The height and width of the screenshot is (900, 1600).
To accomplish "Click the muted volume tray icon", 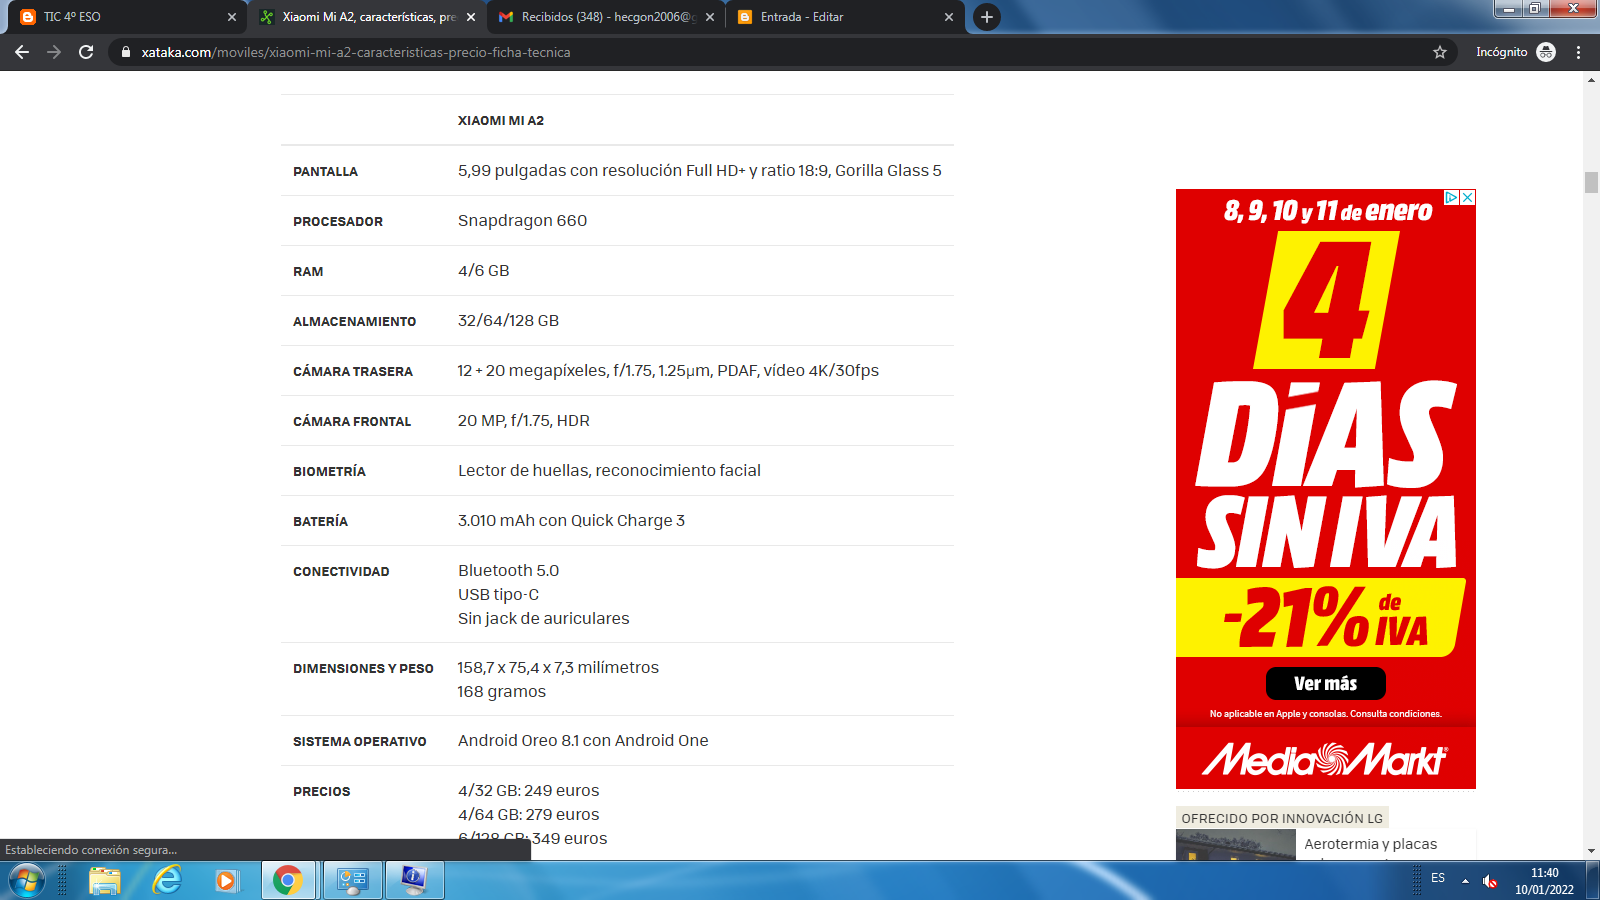I will coord(1490,881).
